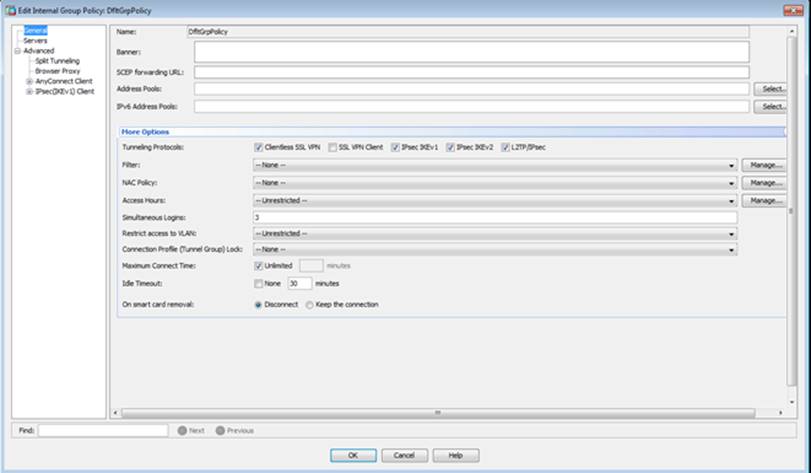Click the Next find icon
Viewport: 811px width, 473px height.
tap(181, 430)
